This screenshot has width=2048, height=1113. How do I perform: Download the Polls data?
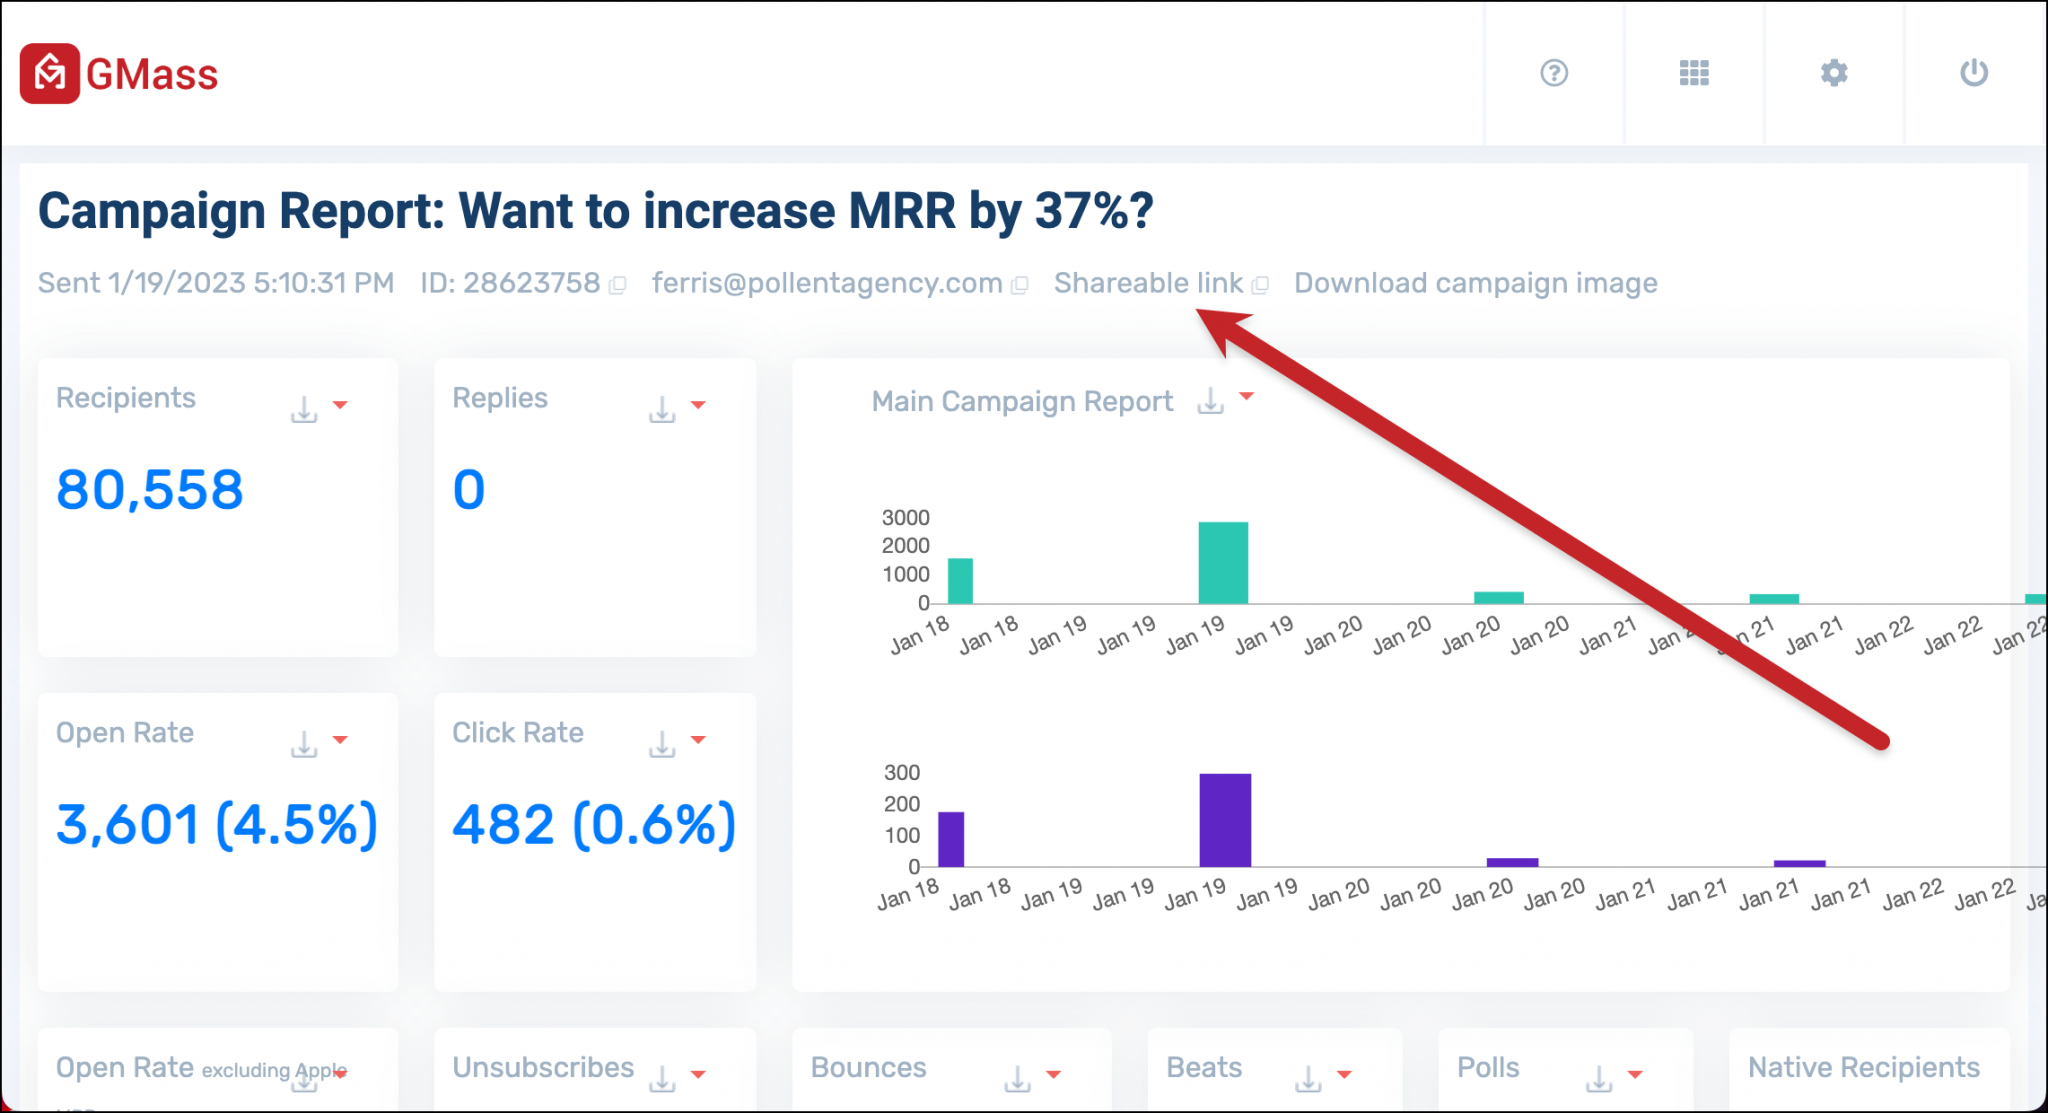(1597, 1080)
